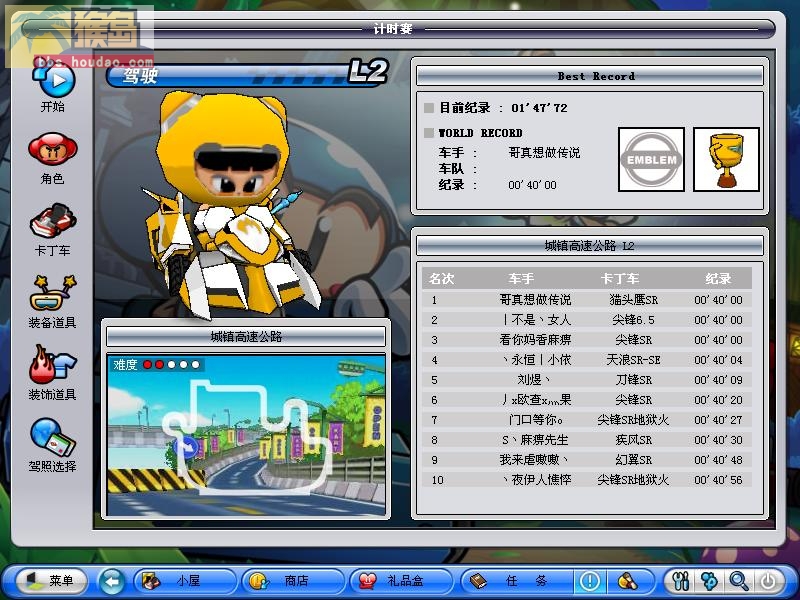Open the 驾照选择 license icon
This screenshot has height=600, width=800.
53,437
